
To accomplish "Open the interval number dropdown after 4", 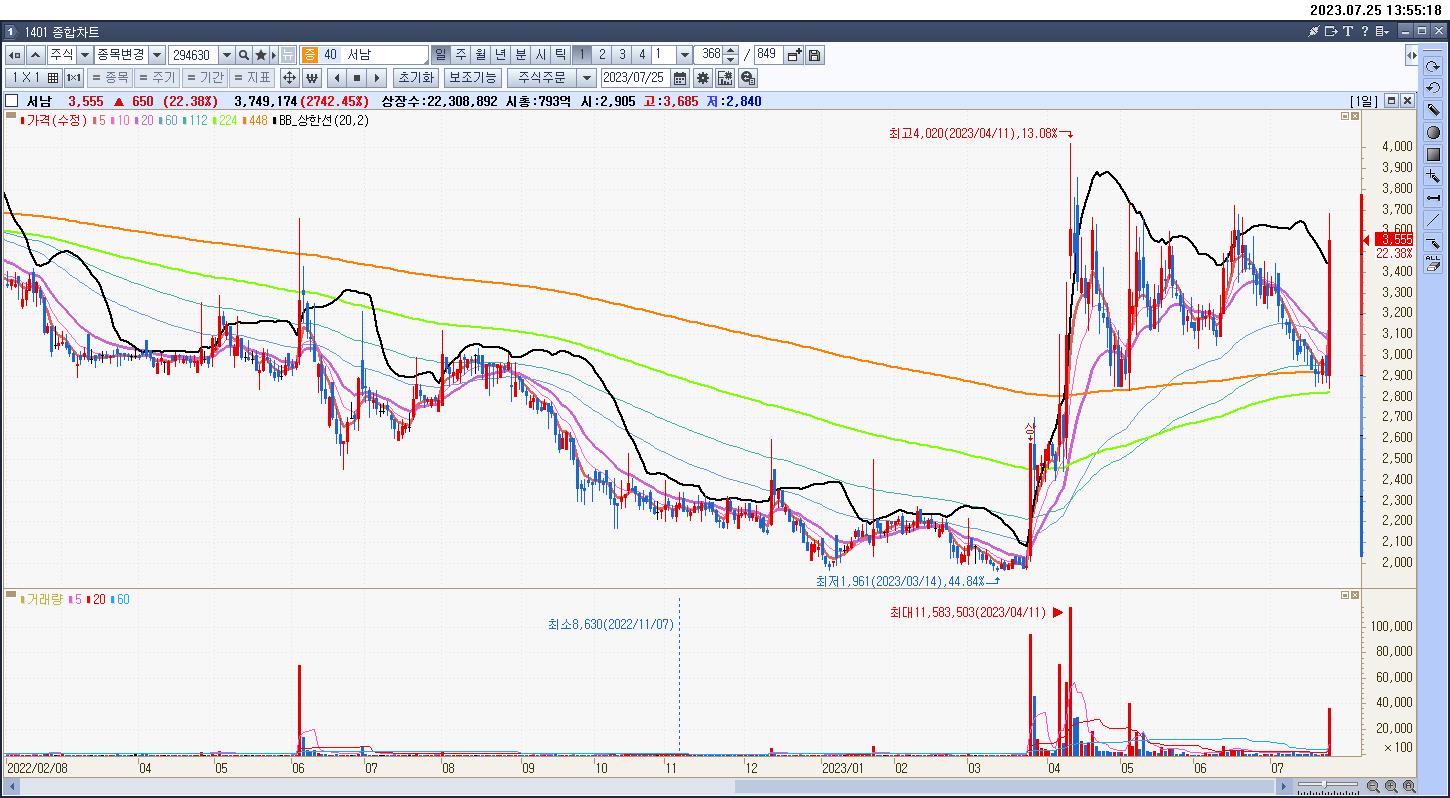I will tap(685, 55).
